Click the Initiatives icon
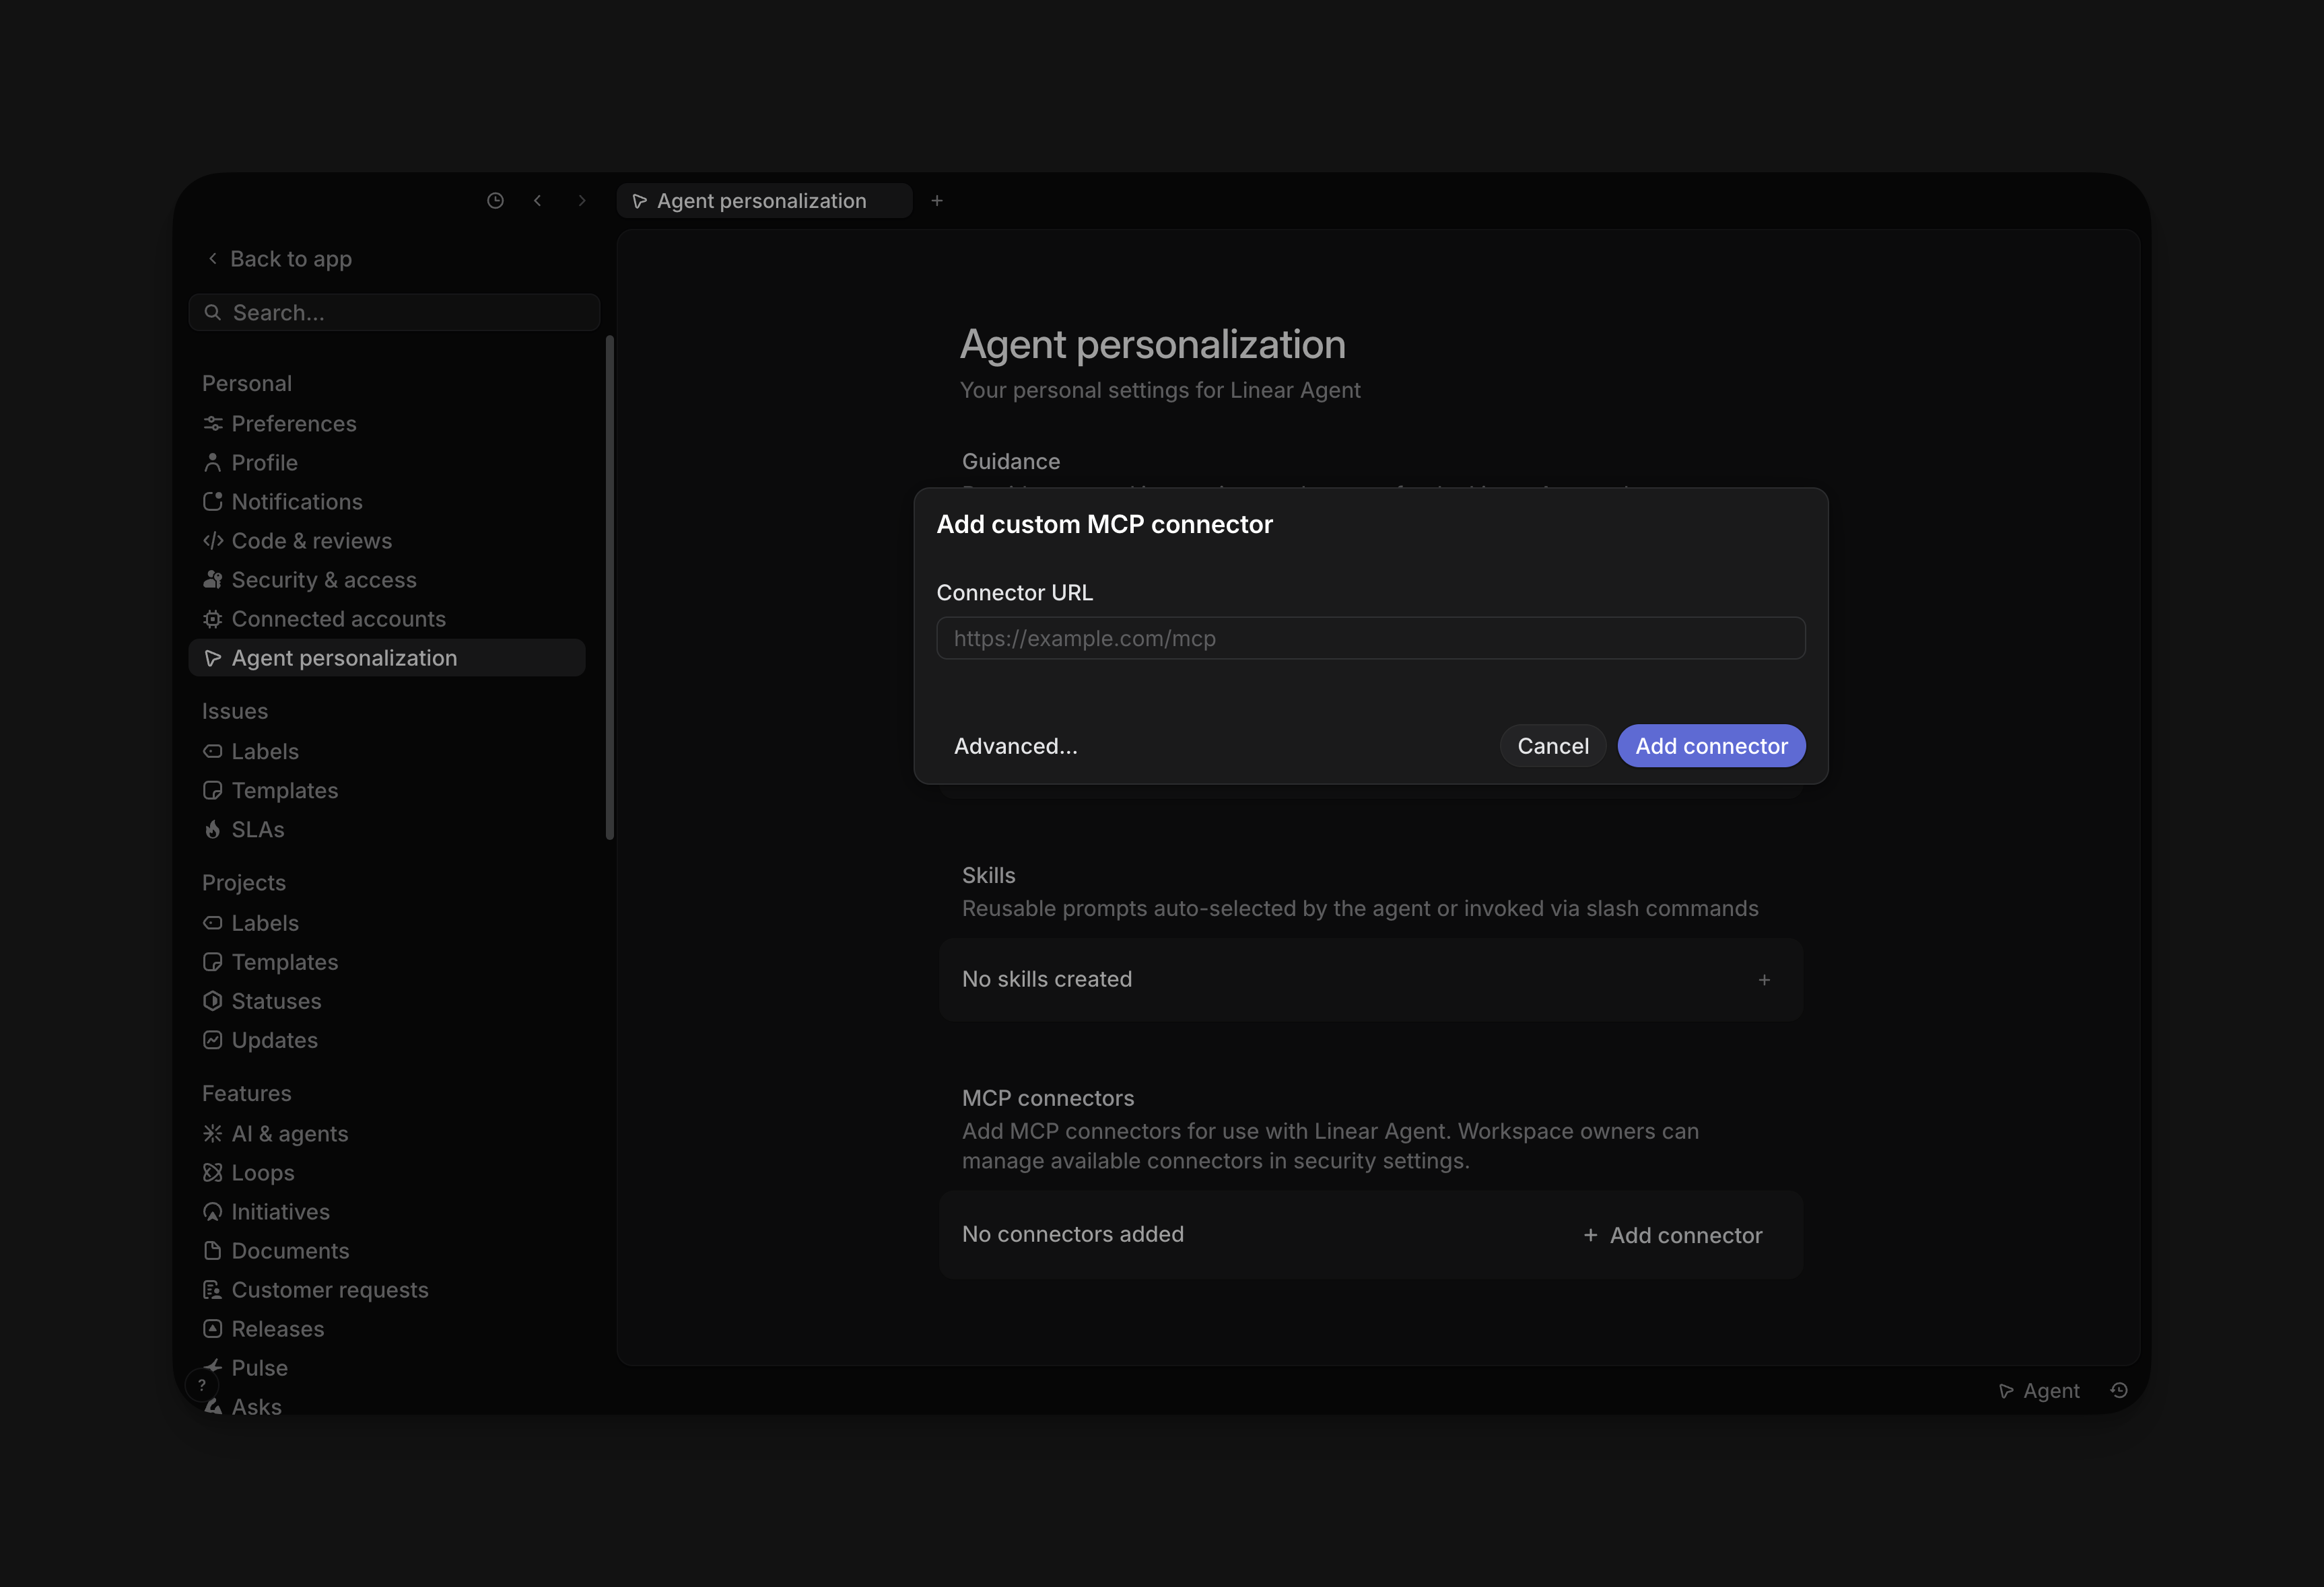The height and width of the screenshot is (1587, 2324). pos(212,1212)
